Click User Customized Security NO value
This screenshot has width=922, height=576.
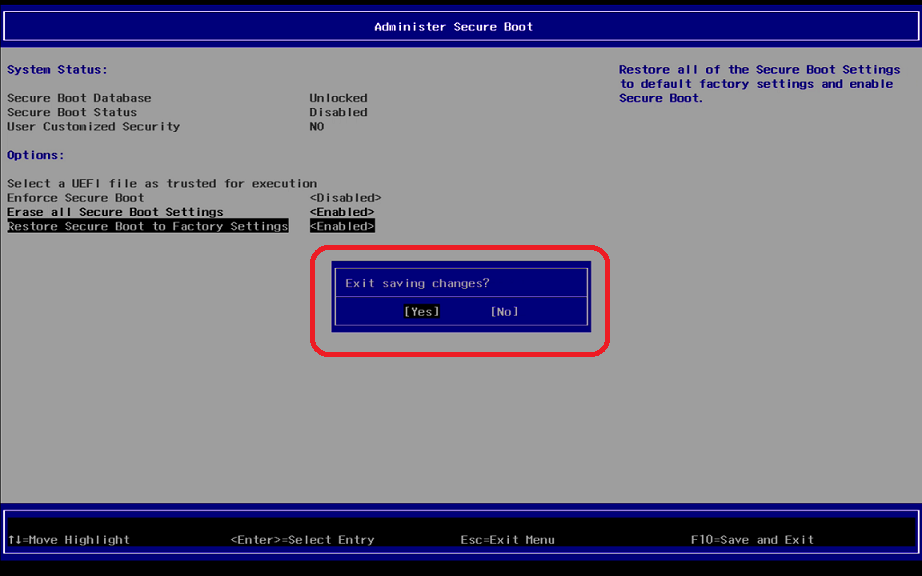(x=317, y=127)
